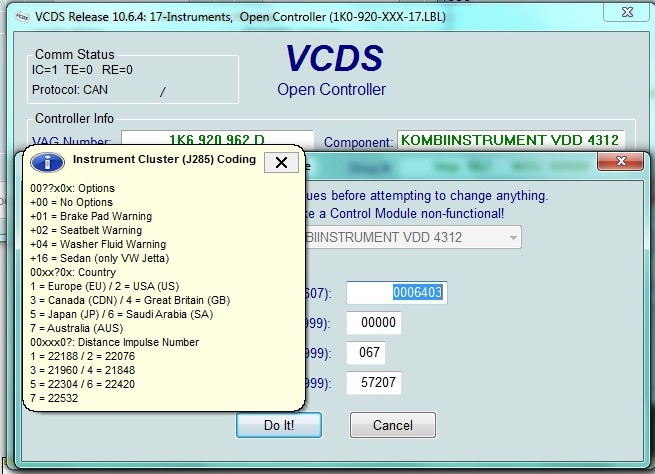Viewport: 655px width, 474px height.
Task: Click '+00 = No Options' line
Action: (x=71, y=203)
